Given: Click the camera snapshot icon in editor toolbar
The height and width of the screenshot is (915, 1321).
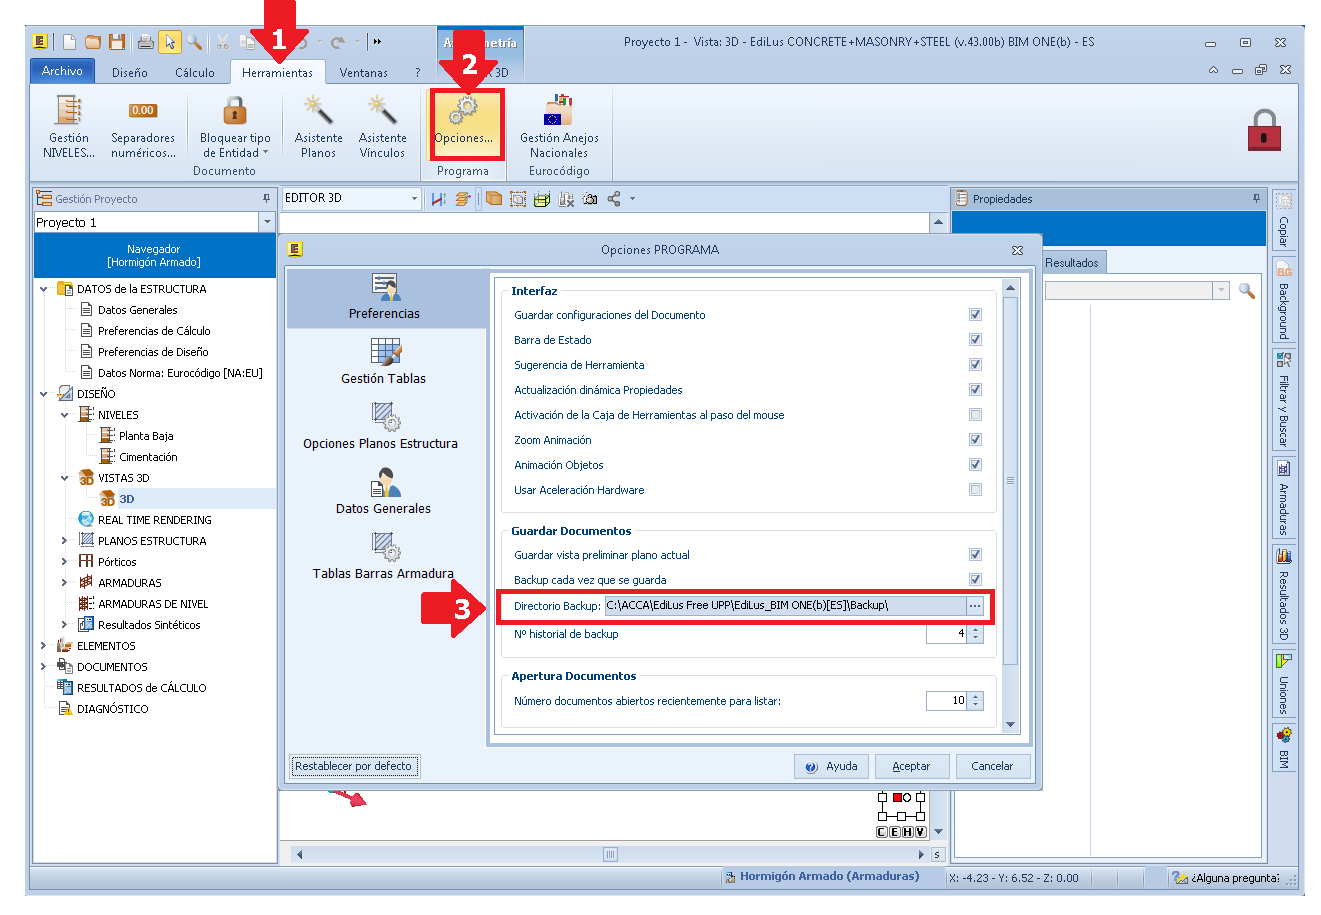Looking at the screenshot, I should 590,199.
